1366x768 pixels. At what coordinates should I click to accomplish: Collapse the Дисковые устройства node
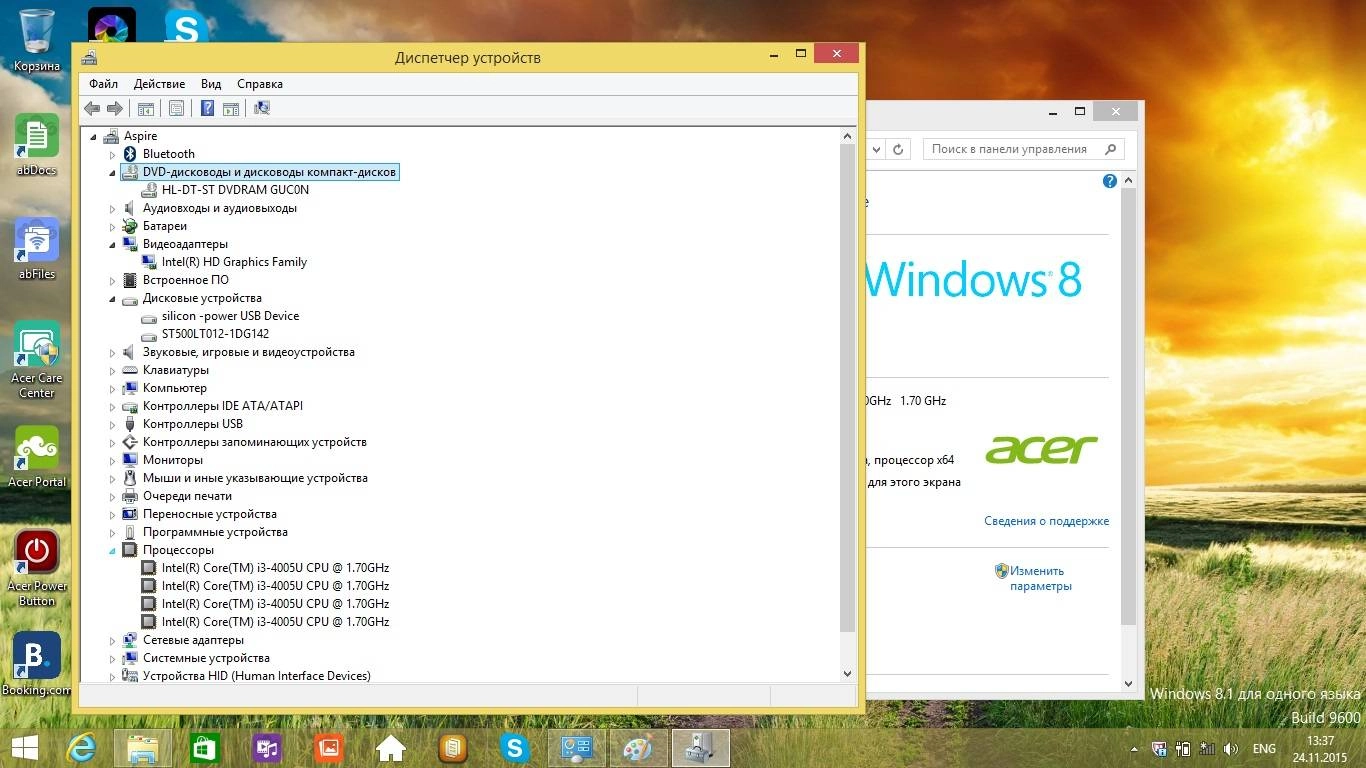click(x=112, y=298)
